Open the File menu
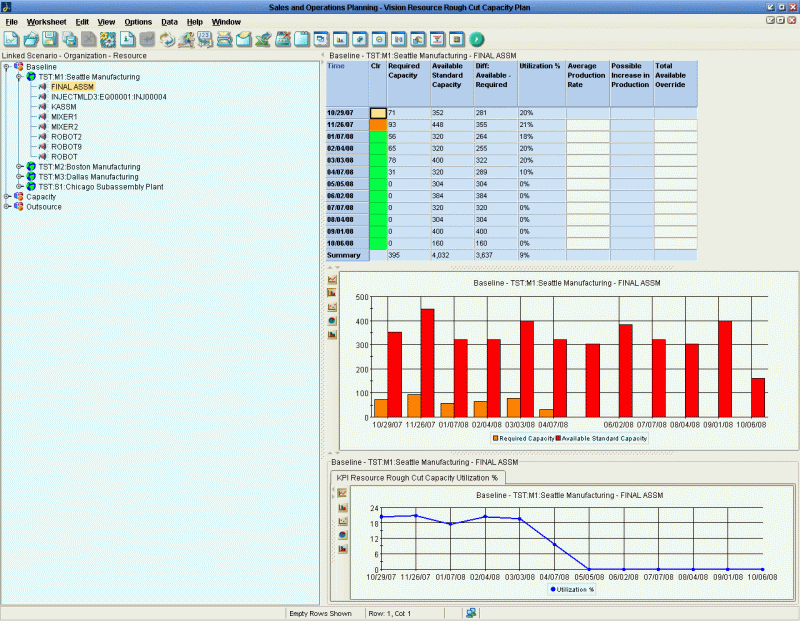 point(11,22)
